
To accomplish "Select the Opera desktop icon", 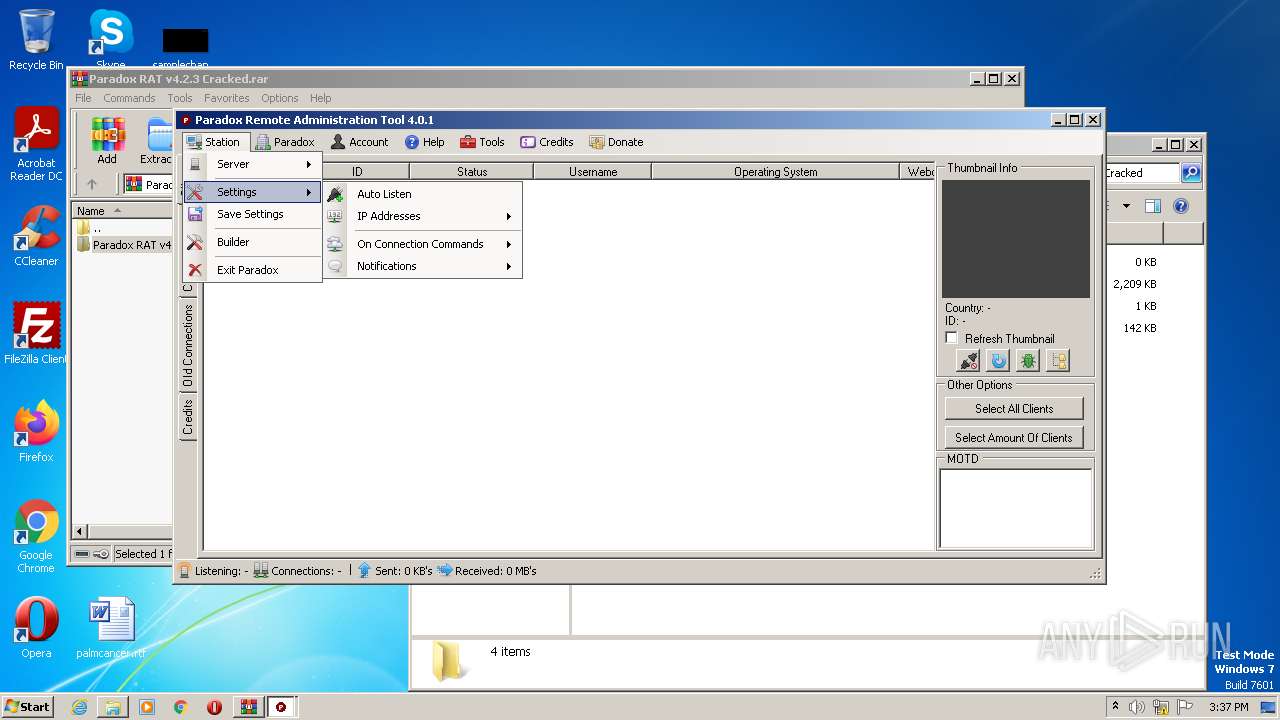I will click(x=36, y=628).
